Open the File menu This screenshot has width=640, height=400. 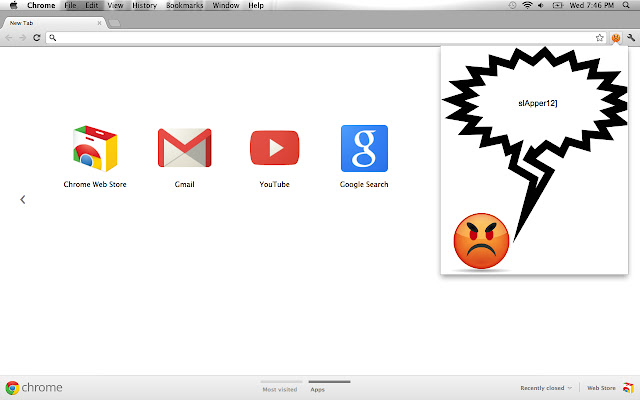pos(70,5)
